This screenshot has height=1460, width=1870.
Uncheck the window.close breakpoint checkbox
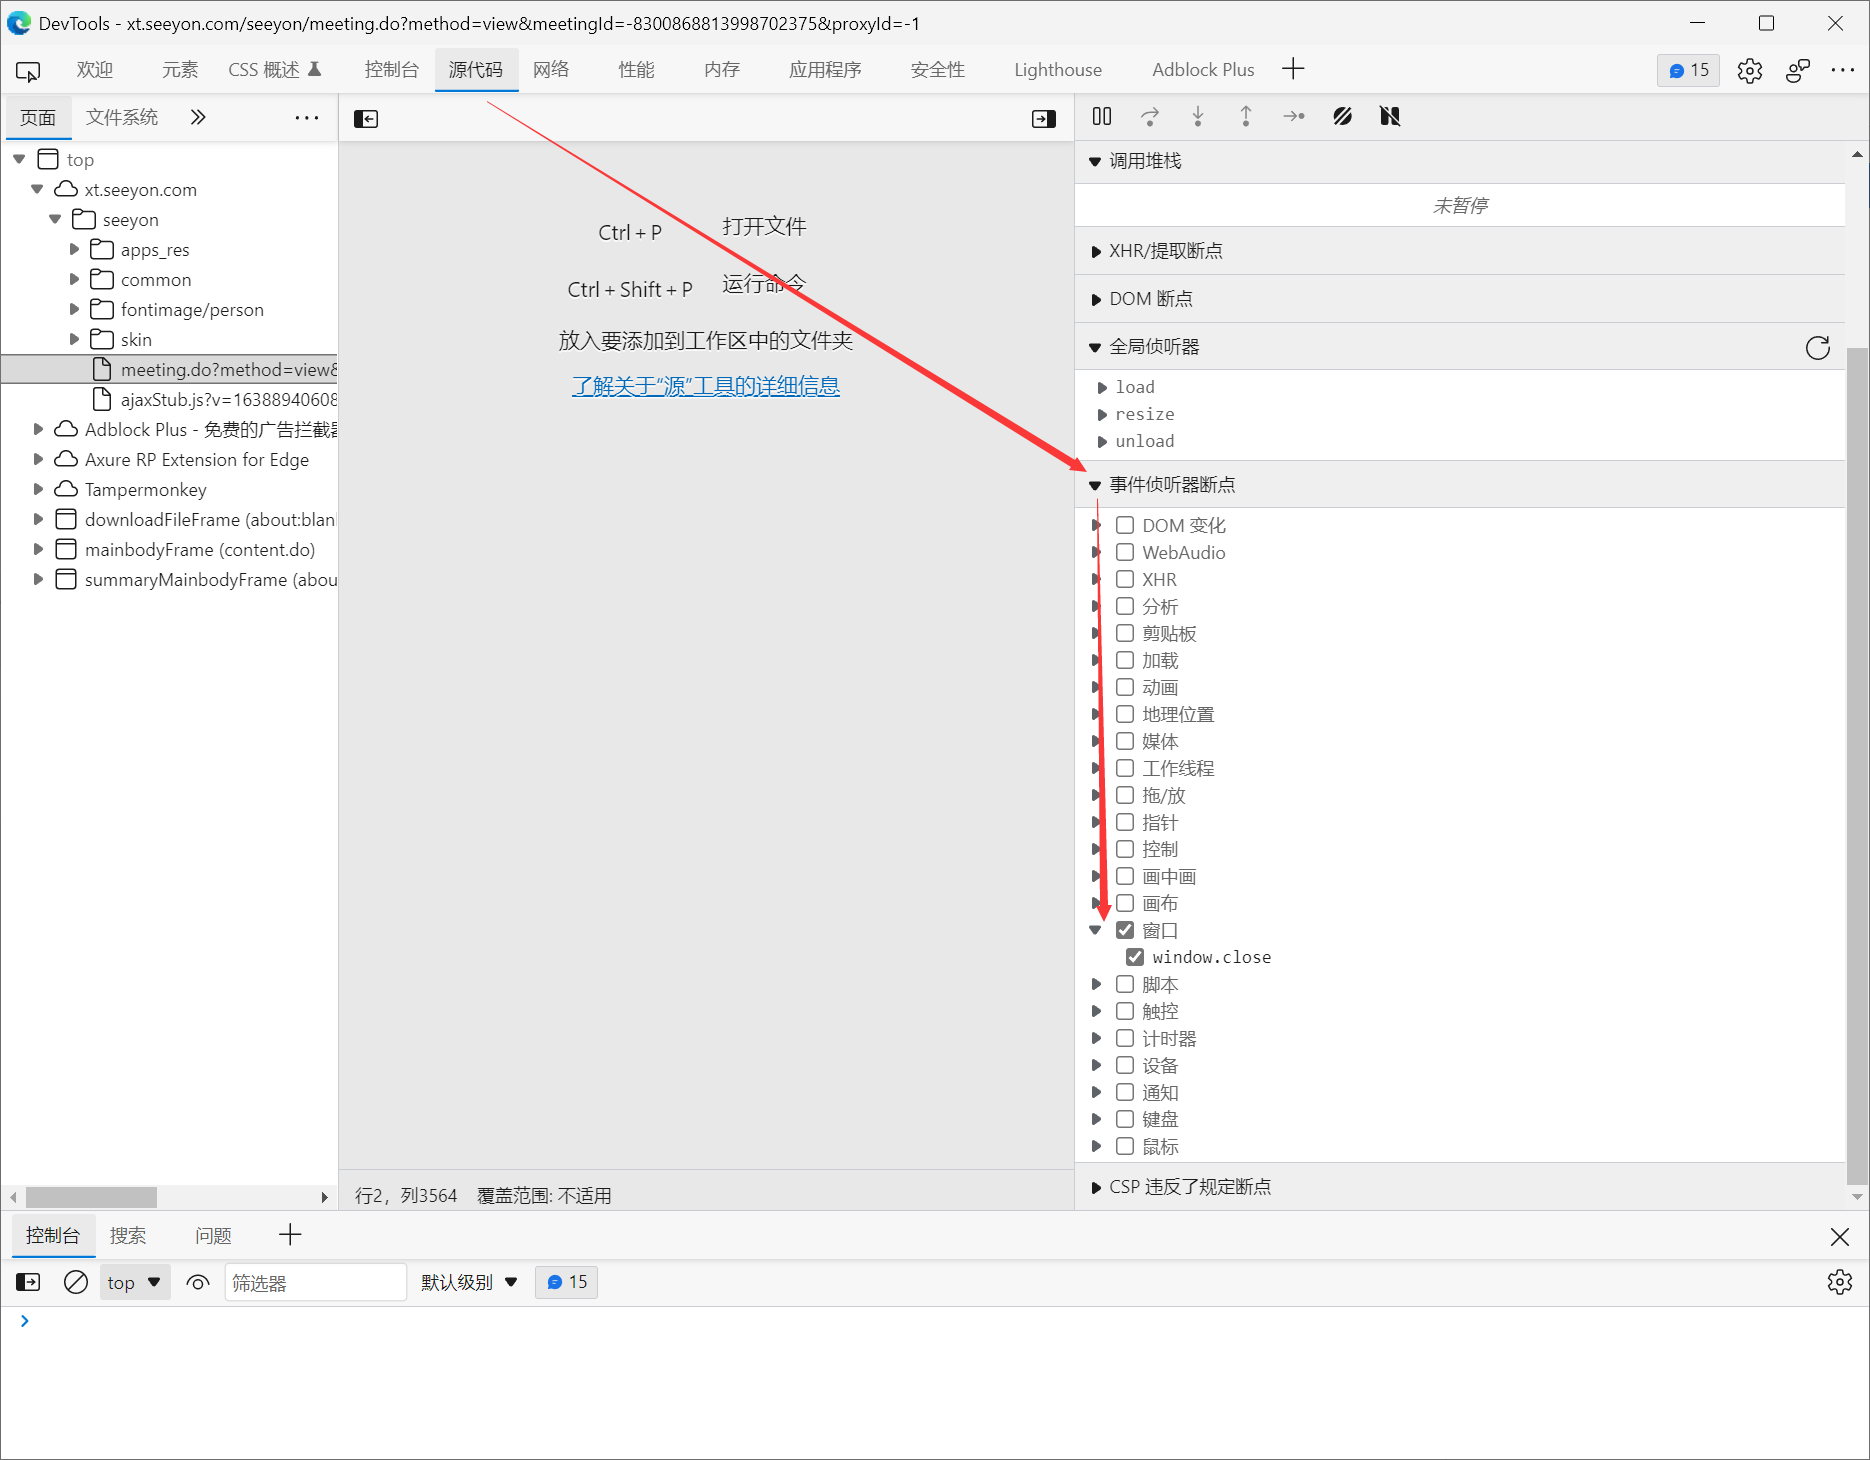pyautogui.click(x=1135, y=957)
